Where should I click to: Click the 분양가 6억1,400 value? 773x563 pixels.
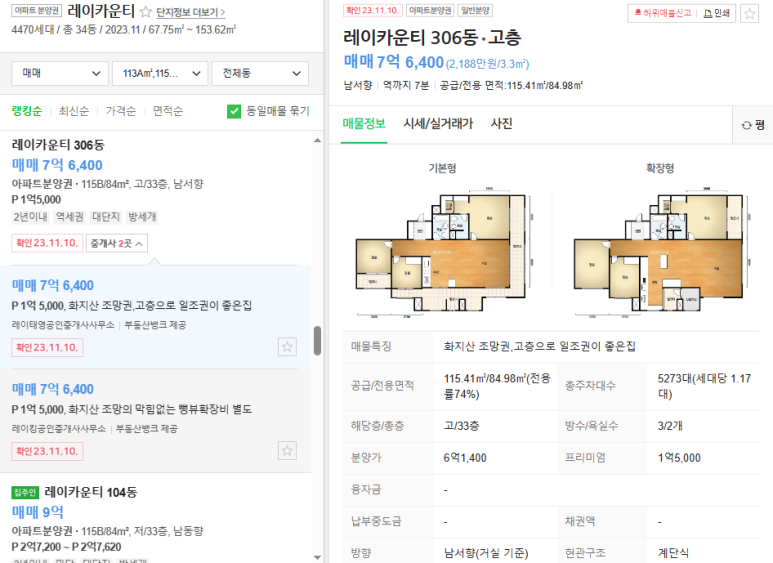tap(465, 458)
